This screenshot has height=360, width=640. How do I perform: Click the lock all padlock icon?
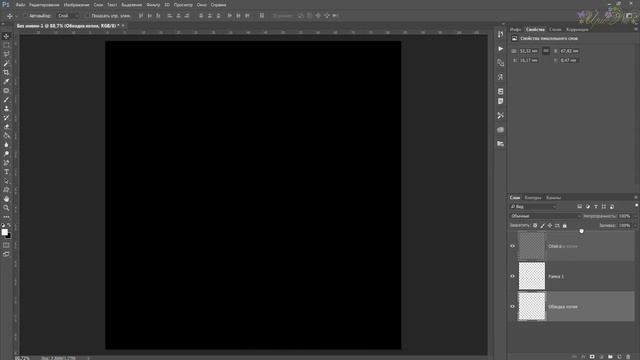tap(564, 225)
